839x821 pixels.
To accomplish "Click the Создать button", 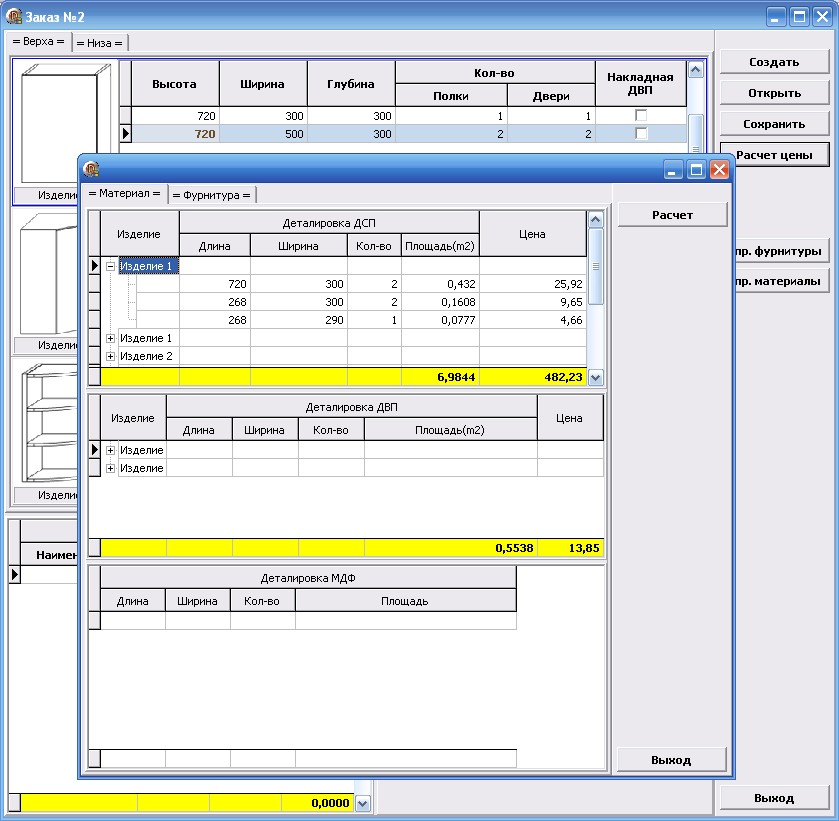I will 774,62.
